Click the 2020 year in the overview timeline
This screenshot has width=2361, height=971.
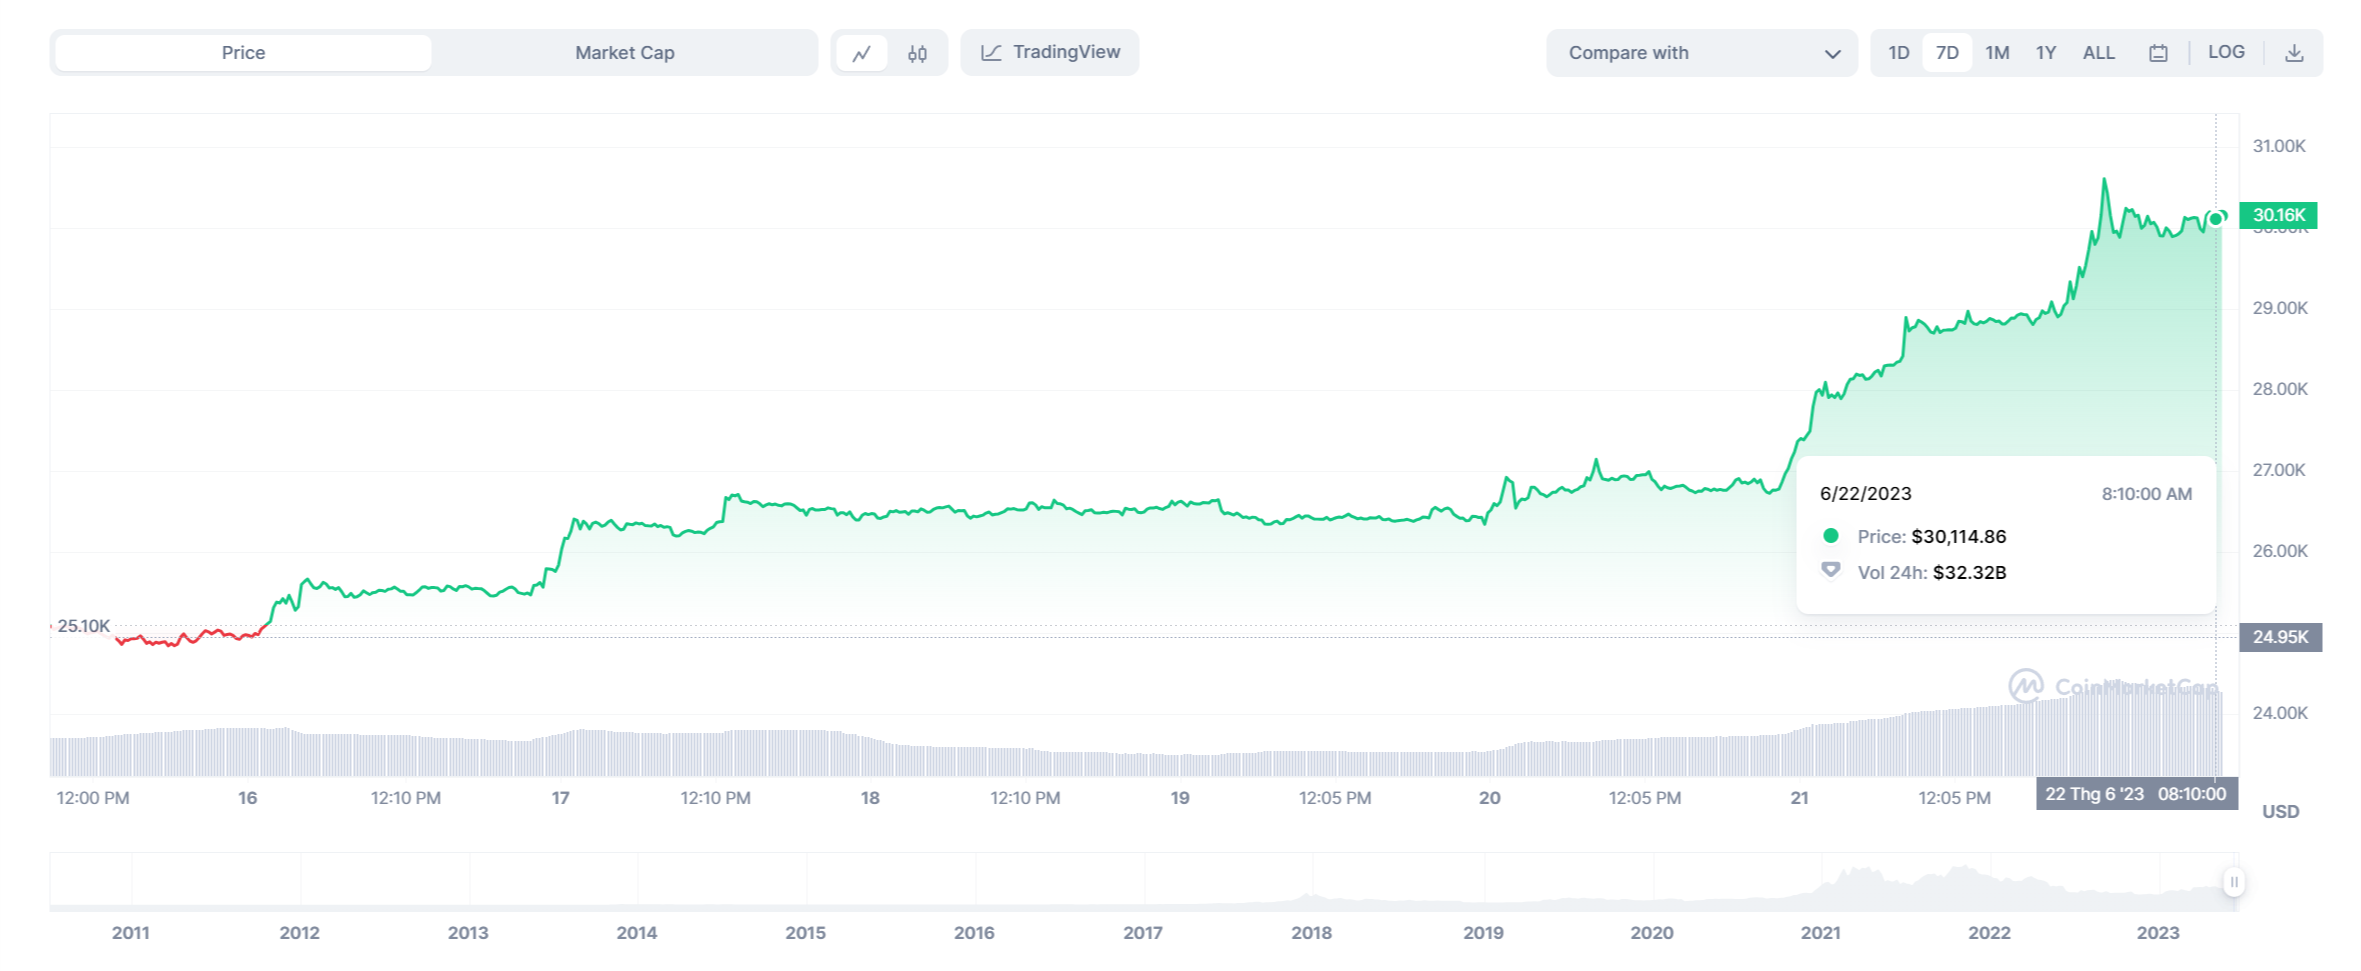[1651, 933]
